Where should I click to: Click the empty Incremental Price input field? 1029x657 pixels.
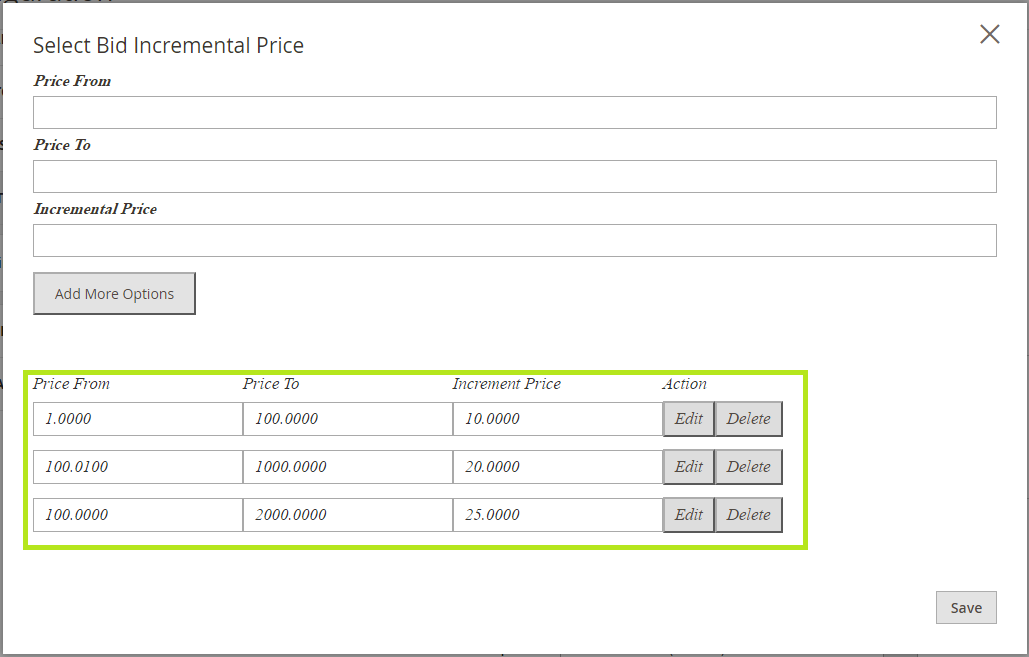coord(514,240)
